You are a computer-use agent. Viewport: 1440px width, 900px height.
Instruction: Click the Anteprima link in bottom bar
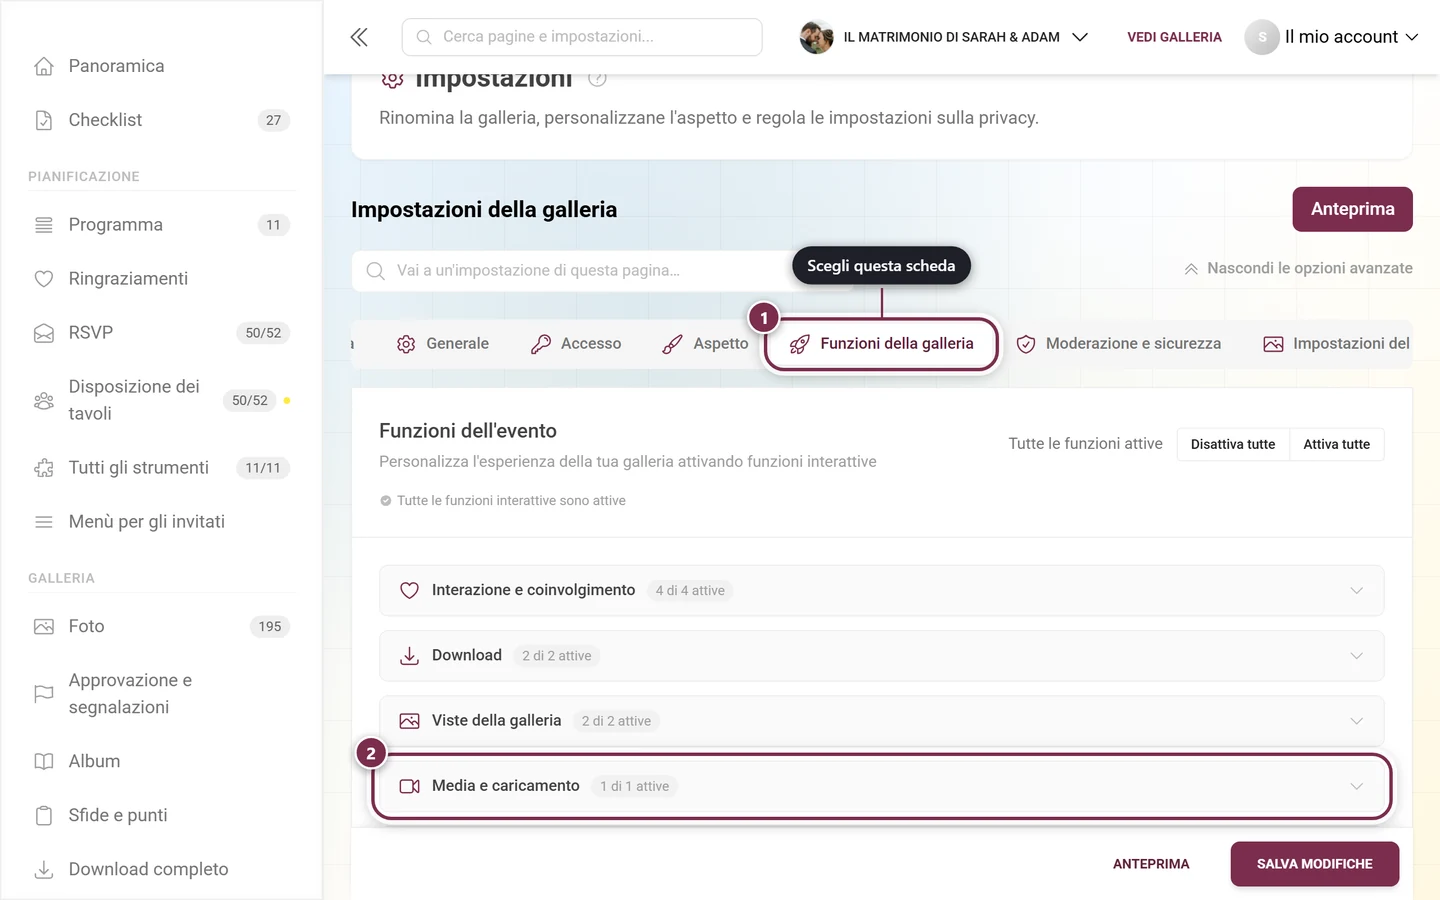click(1151, 864)
